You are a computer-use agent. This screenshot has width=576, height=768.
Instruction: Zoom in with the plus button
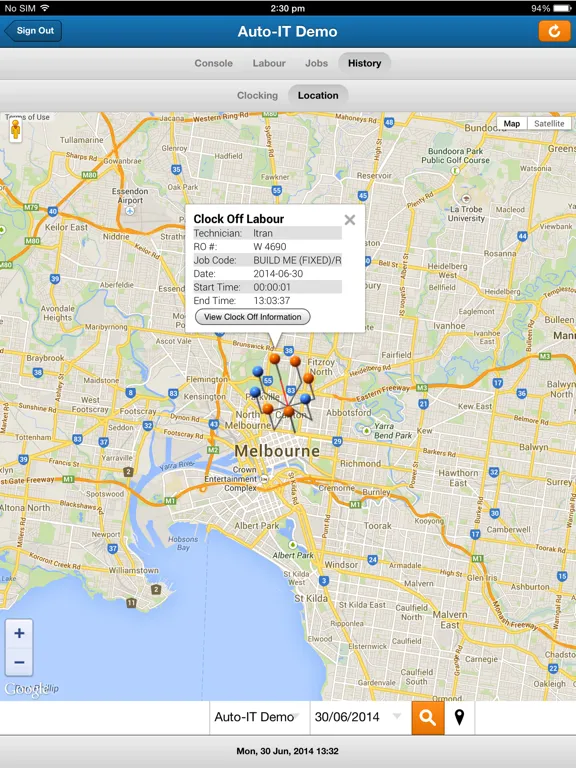19,633
